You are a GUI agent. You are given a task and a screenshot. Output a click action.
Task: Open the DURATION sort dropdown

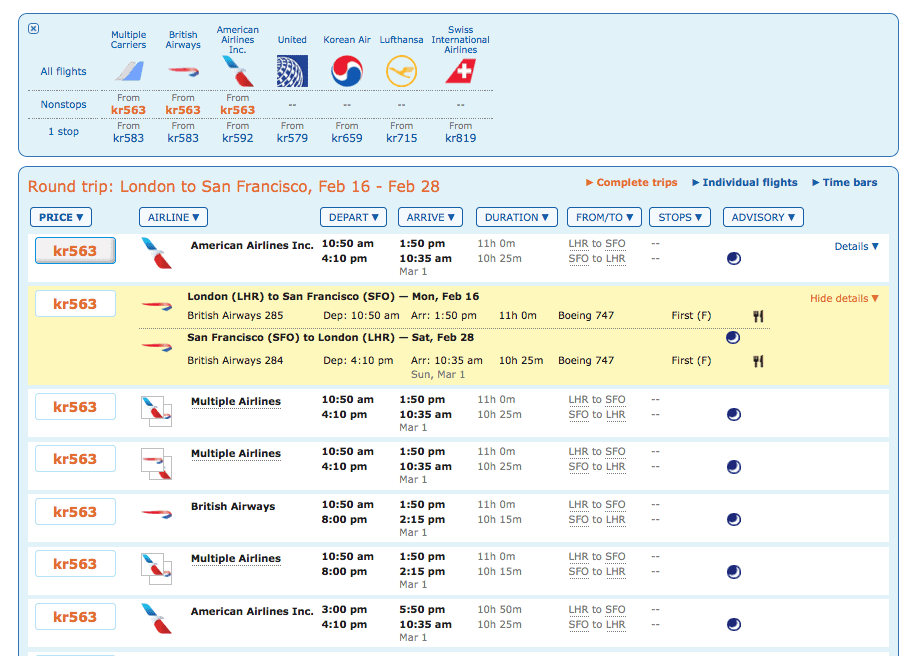click(517, 217)
